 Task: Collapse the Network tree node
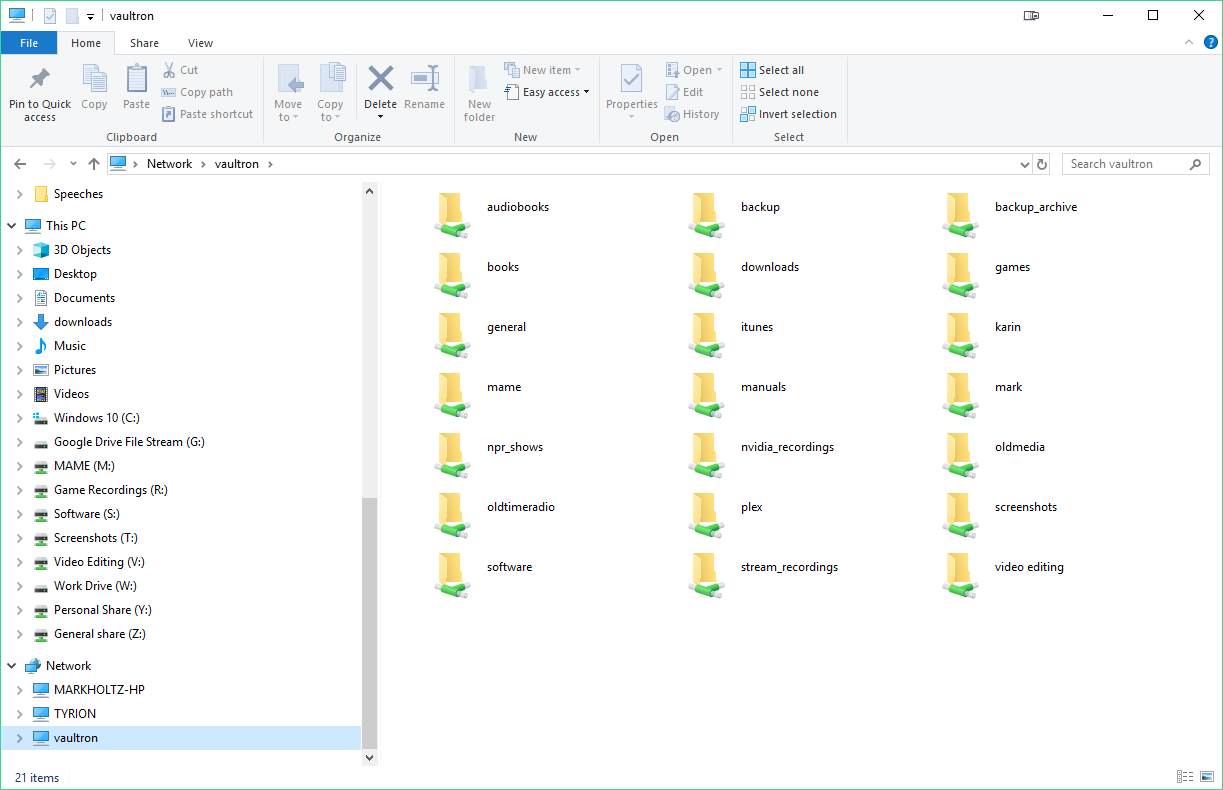click(11, 666)
